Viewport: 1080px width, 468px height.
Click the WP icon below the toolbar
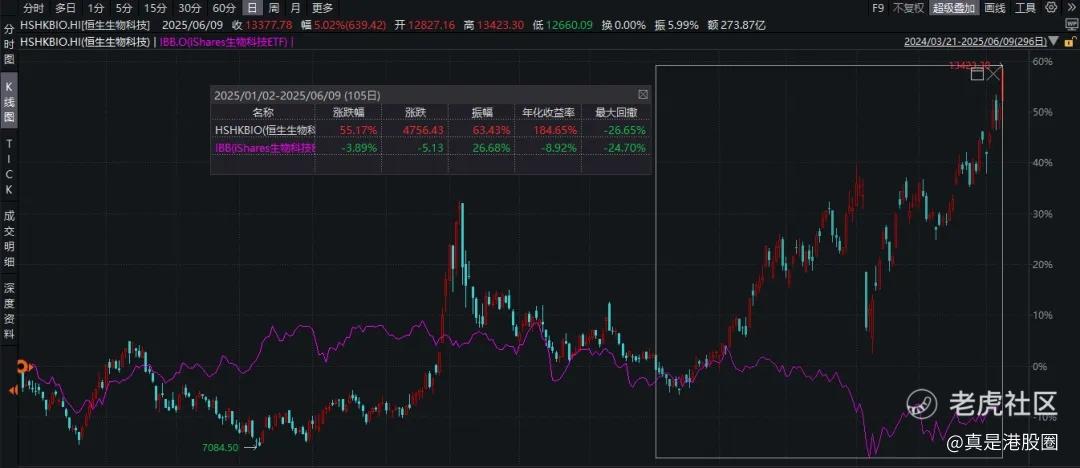tap(1071, 25)
